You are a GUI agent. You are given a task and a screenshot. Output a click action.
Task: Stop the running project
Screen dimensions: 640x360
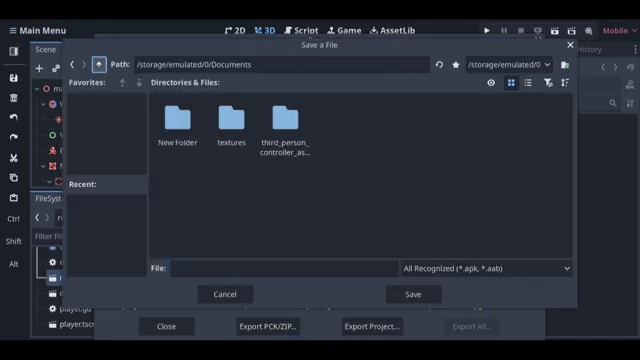click(x=521, y=31)
